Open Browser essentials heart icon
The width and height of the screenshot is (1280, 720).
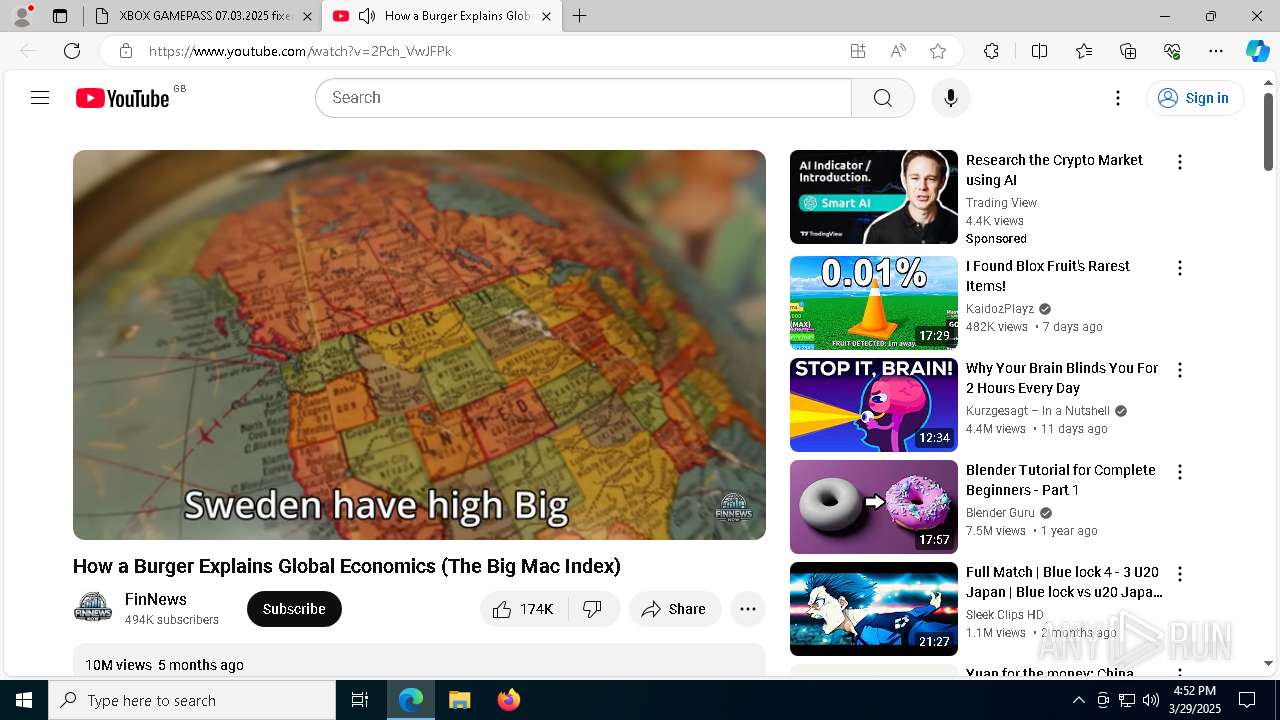[x=1172, y=51]
